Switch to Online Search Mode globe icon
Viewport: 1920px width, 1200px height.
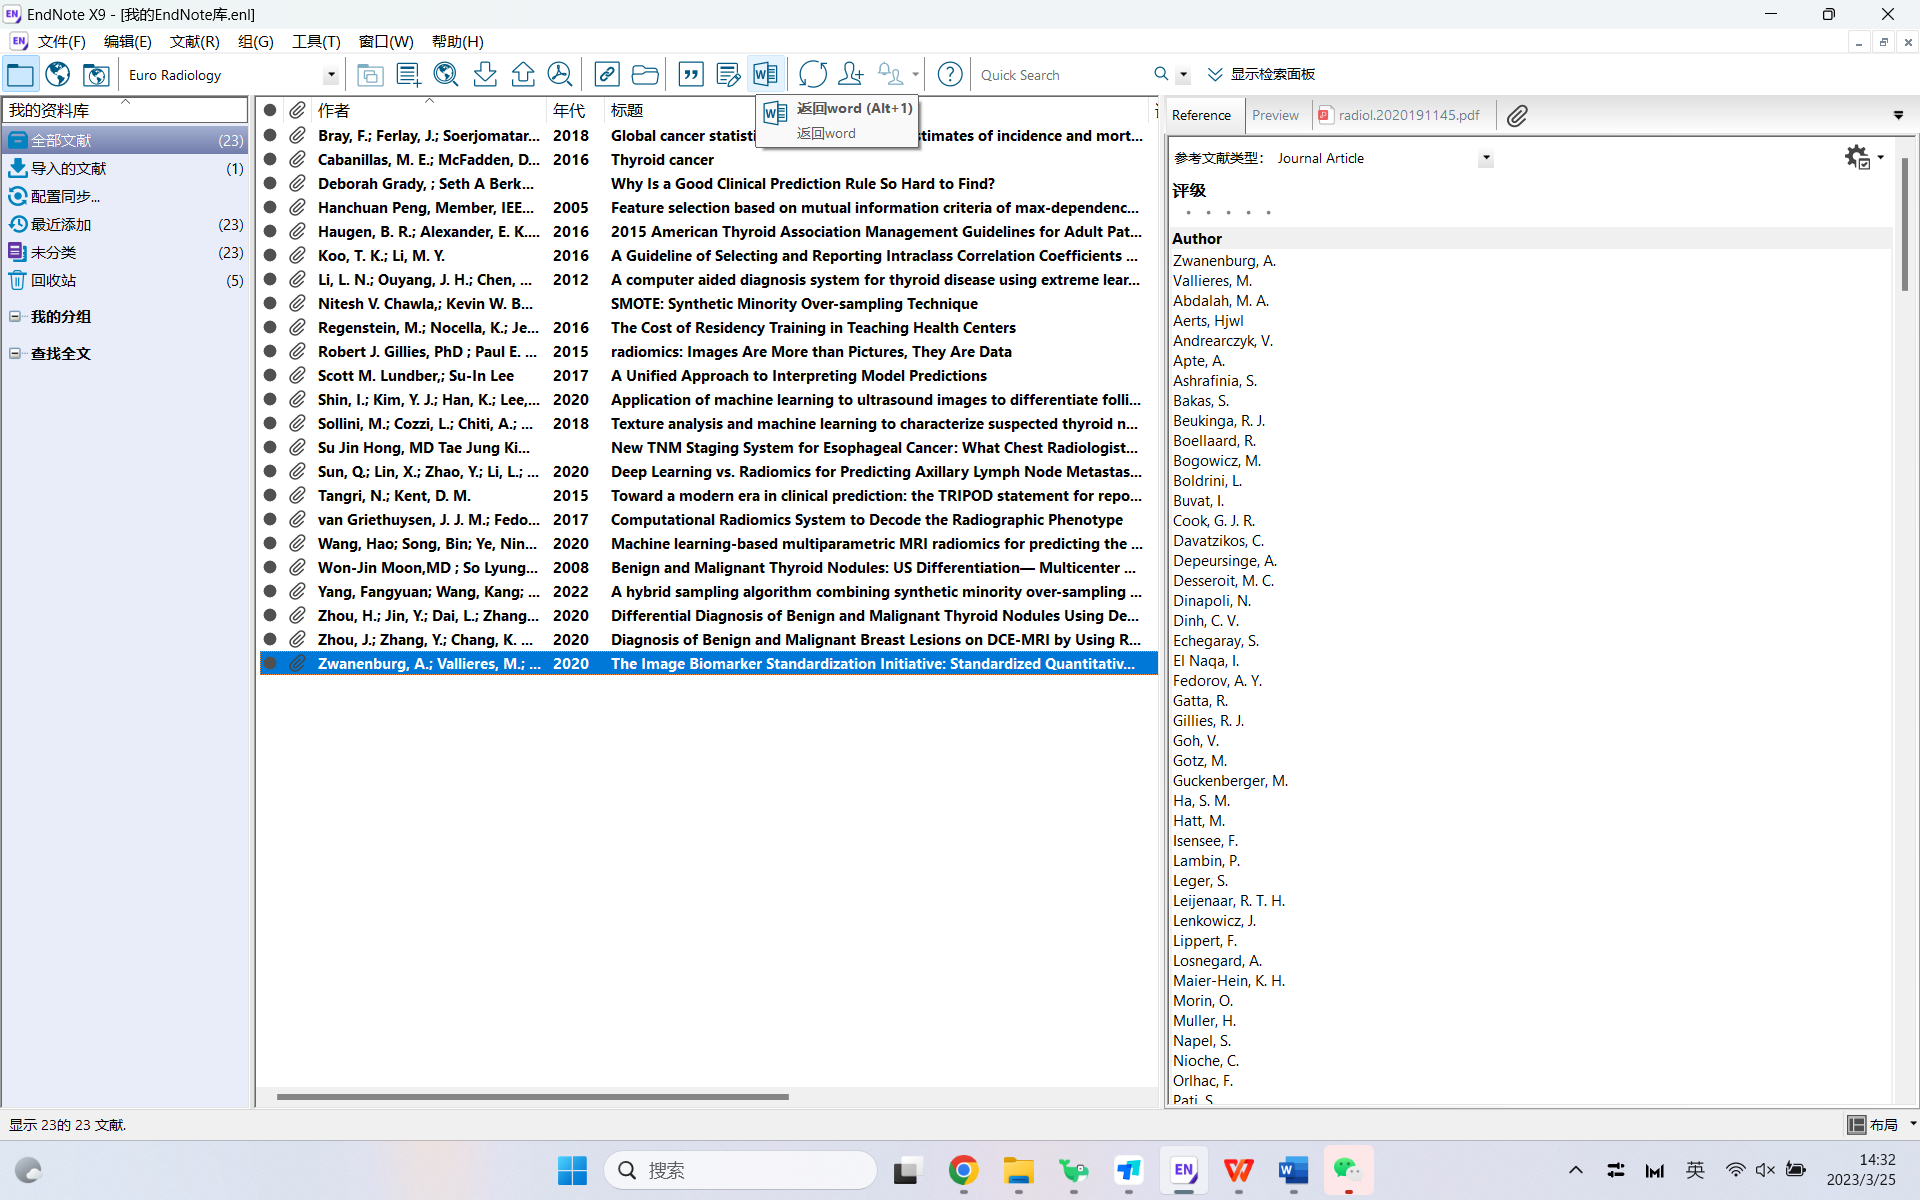coord(58,74)
